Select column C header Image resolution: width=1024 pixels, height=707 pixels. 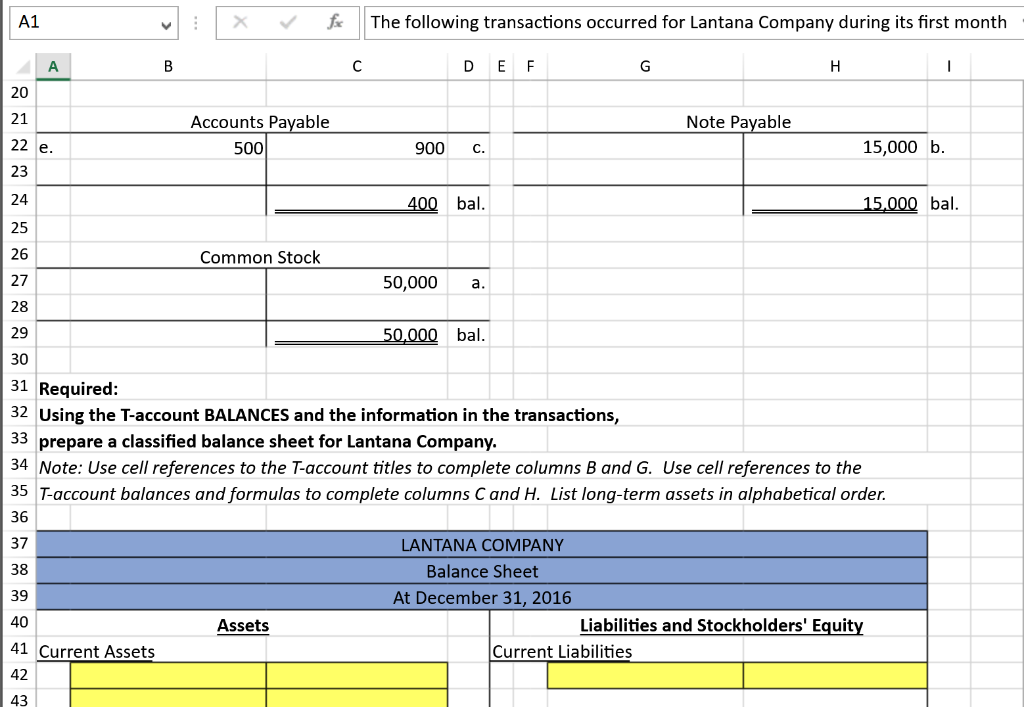point(357,67)
